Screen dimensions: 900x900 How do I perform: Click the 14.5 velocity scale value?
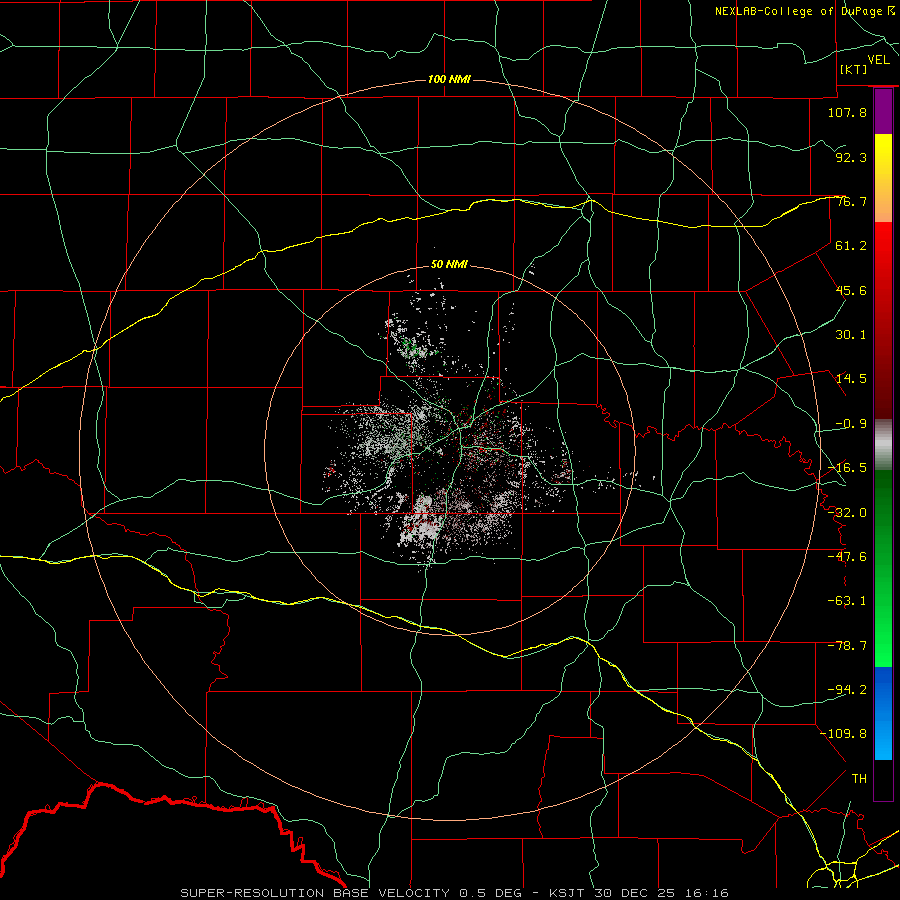click(x=851, y=379)
